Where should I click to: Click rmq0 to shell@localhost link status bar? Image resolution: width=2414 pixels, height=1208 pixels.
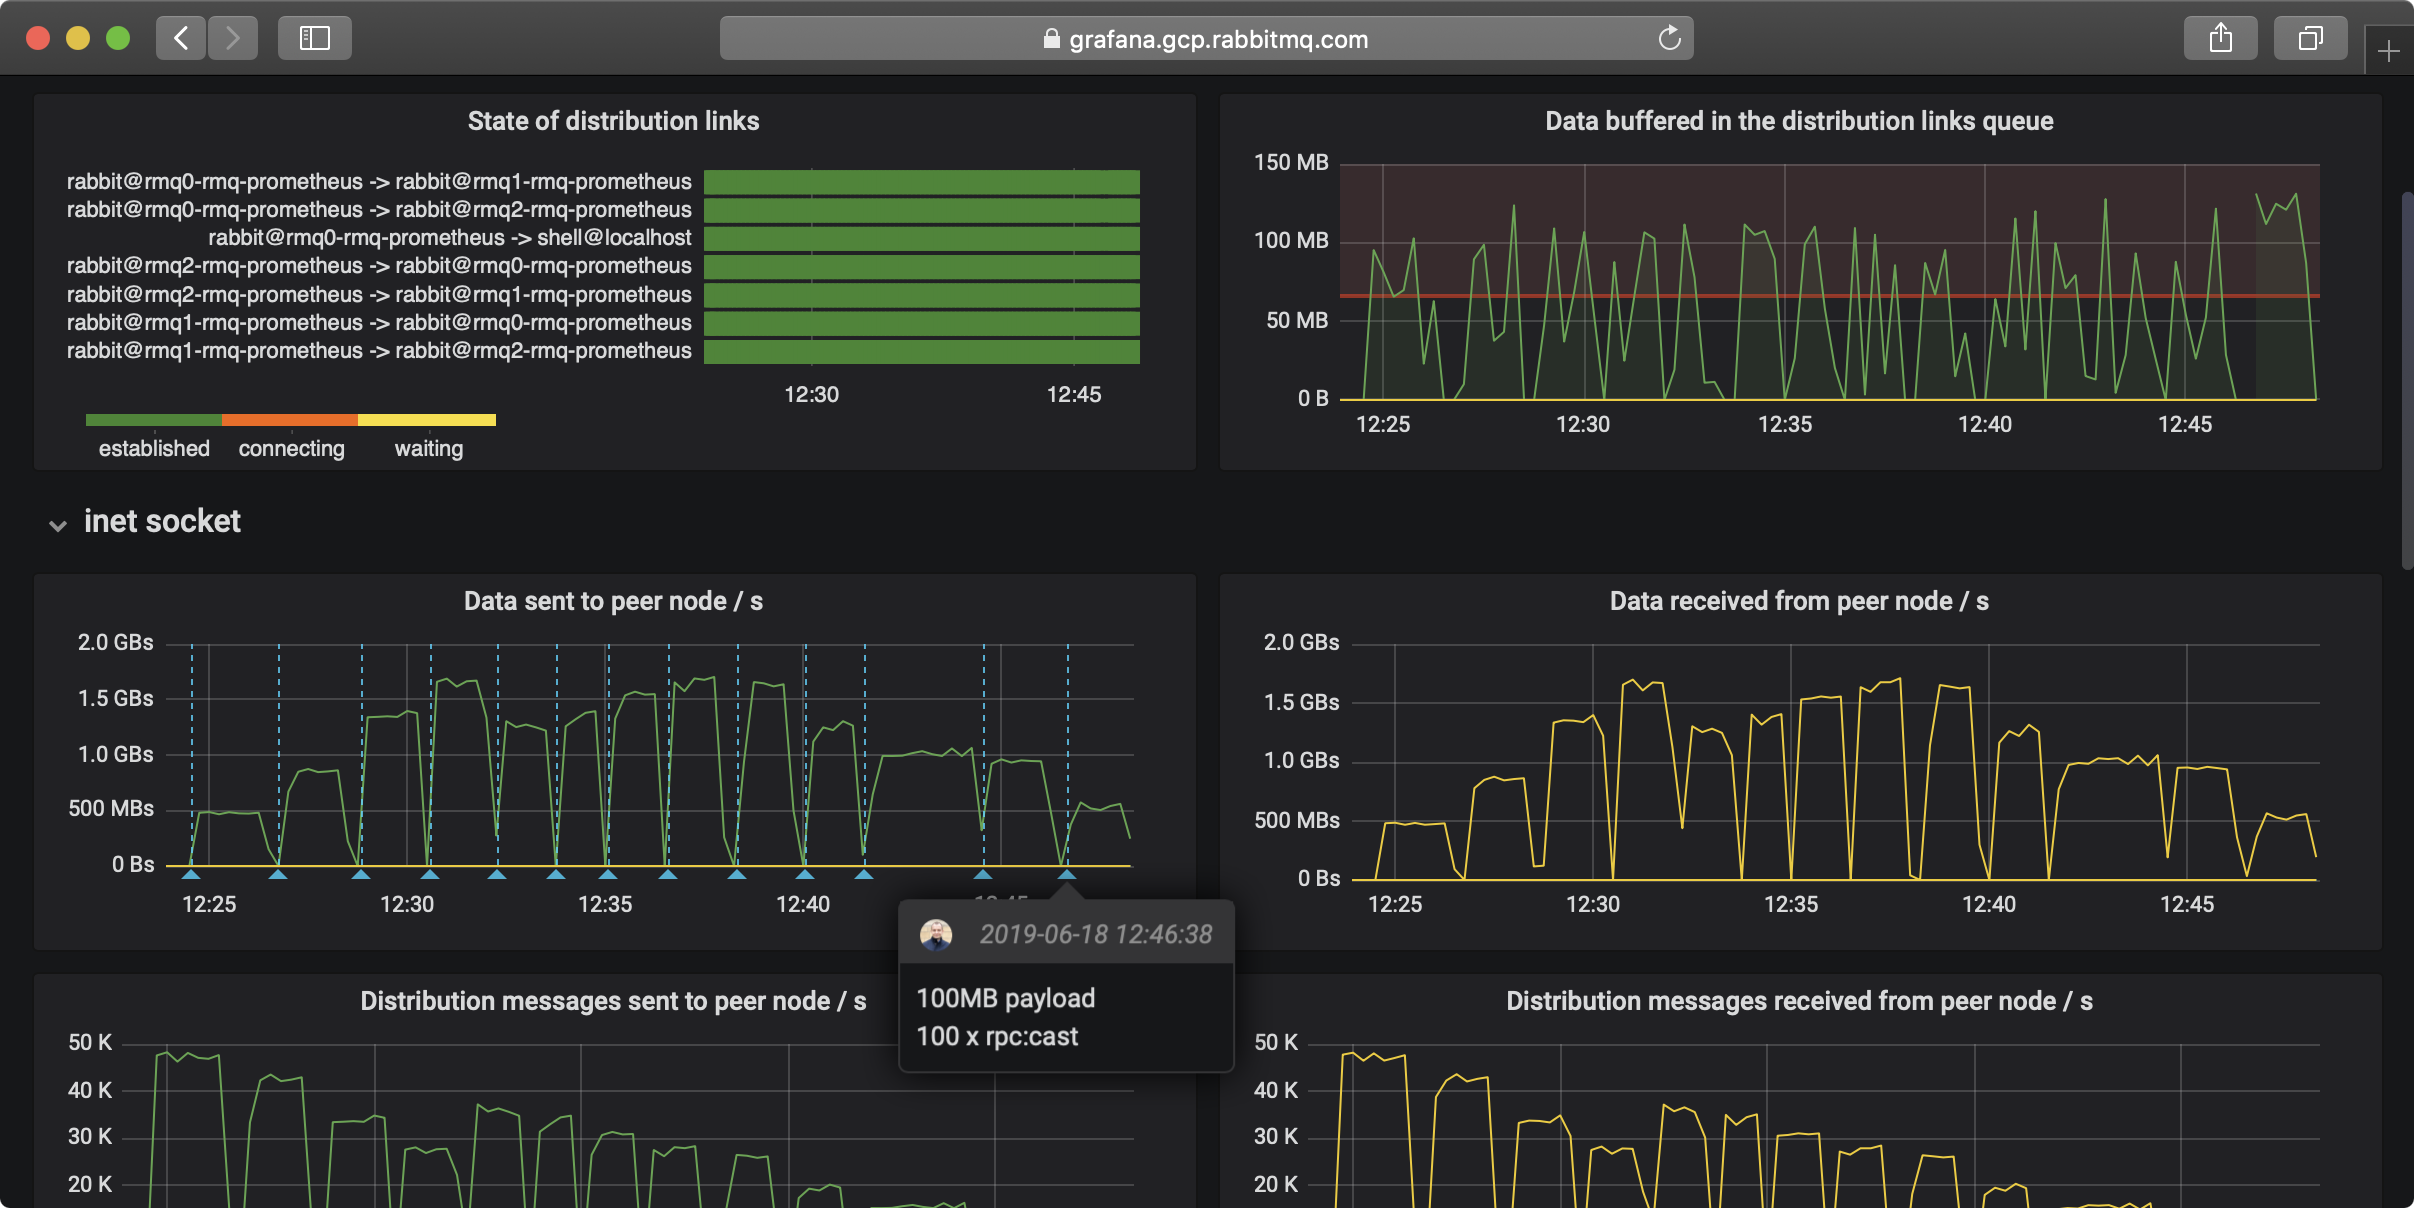[x=921, y=238]
